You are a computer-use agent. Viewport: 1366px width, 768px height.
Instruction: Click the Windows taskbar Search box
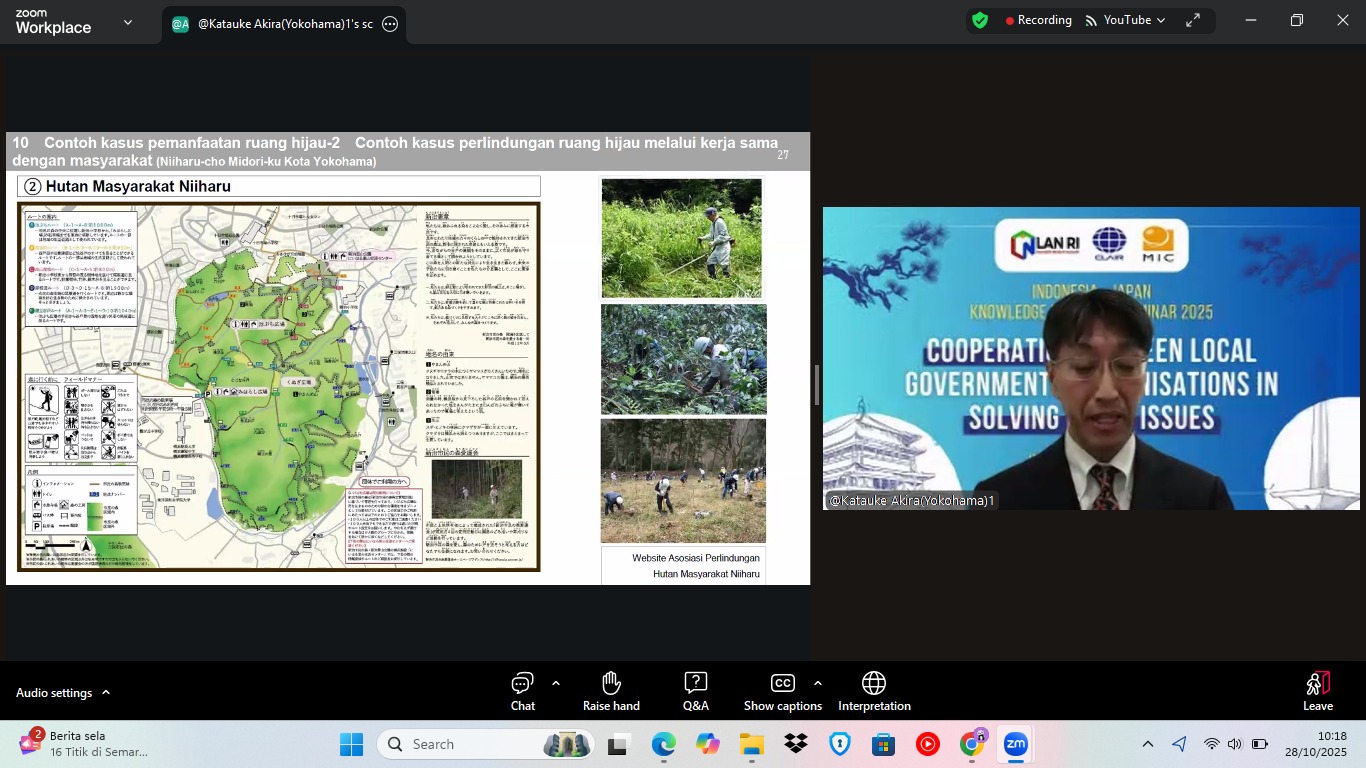point(470,744)
